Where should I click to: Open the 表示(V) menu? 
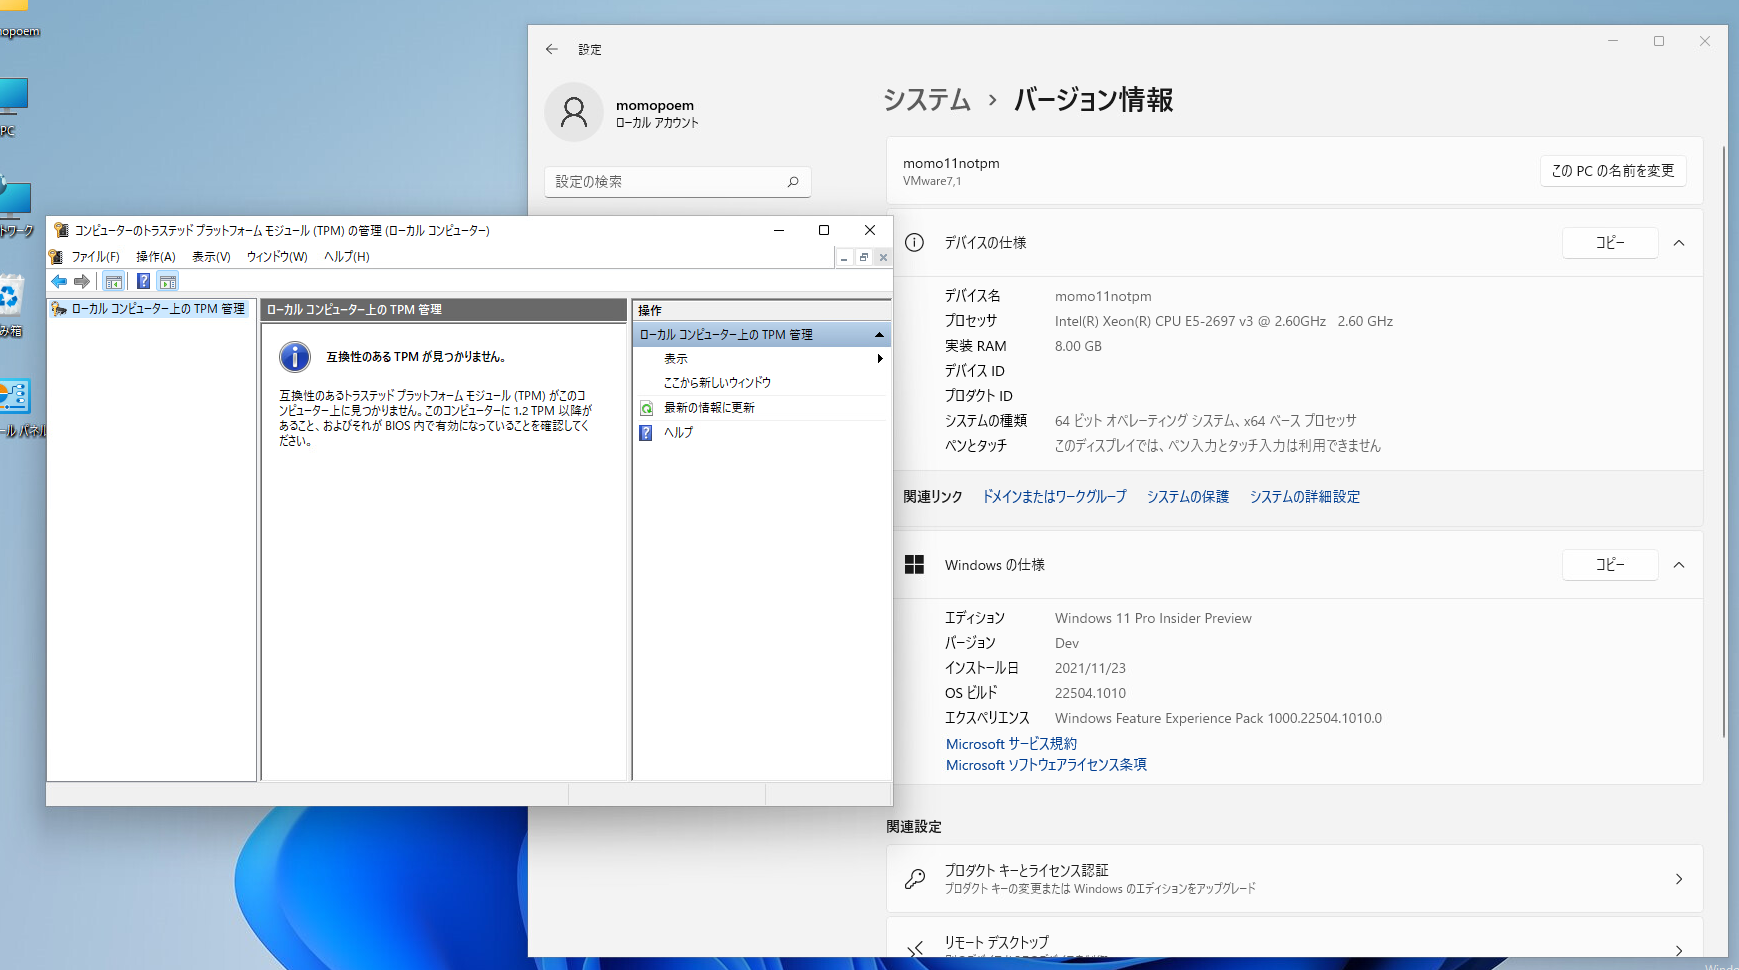tap(211, 257)
